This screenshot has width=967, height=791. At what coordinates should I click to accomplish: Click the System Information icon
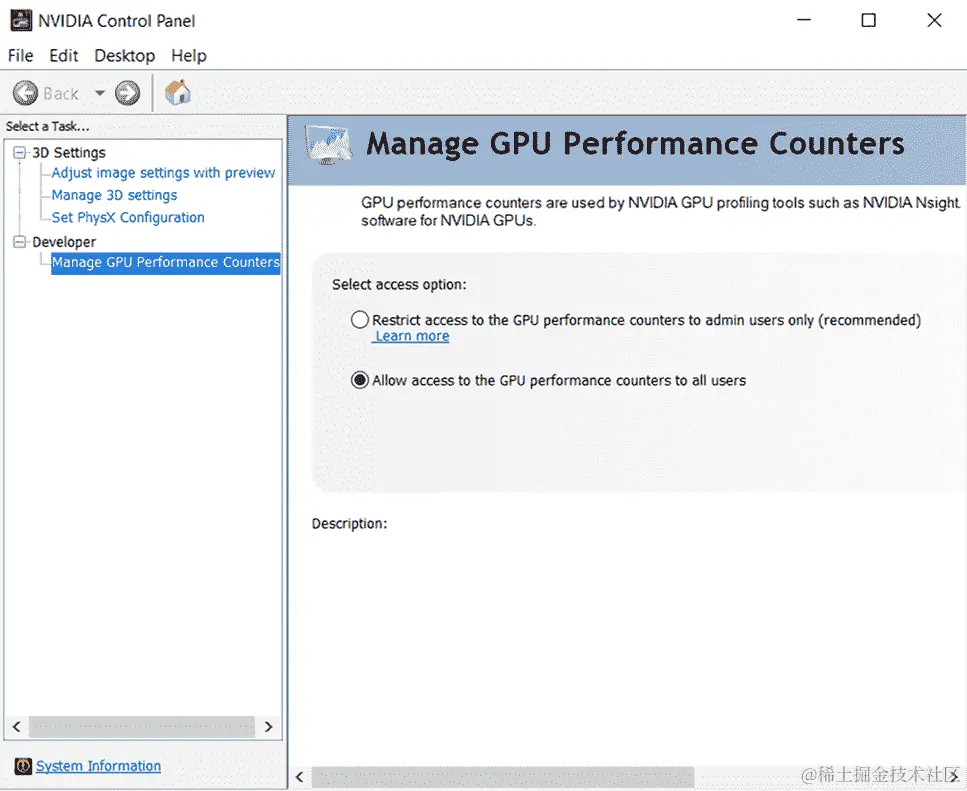(x=23, y=766)
